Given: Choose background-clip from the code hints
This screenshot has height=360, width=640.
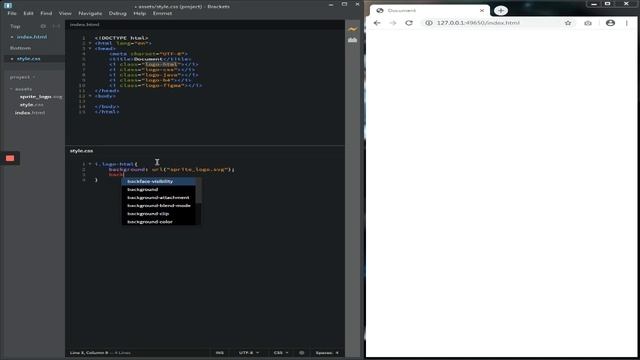Looking at the screenshot, I should [x=158, y=214].
